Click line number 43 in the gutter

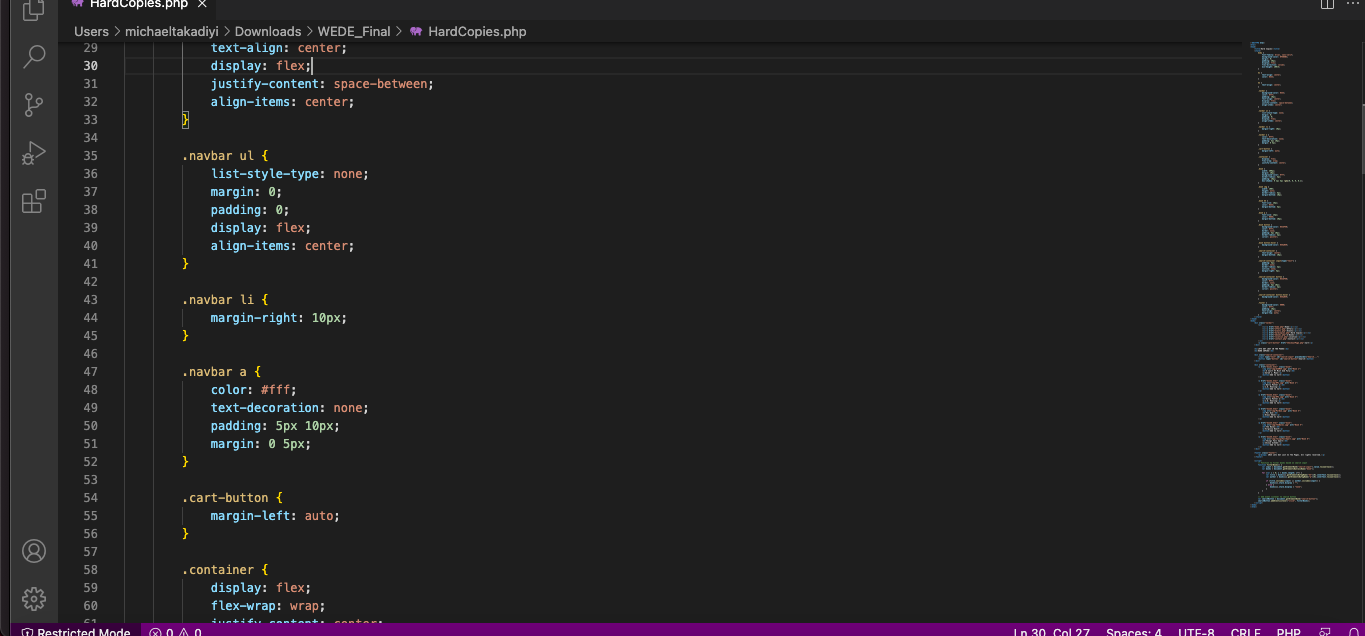(90, 300)
